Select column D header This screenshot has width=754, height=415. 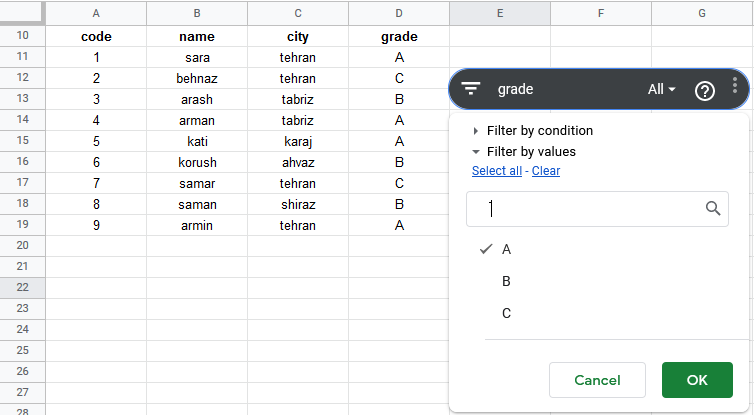[399, 13]
